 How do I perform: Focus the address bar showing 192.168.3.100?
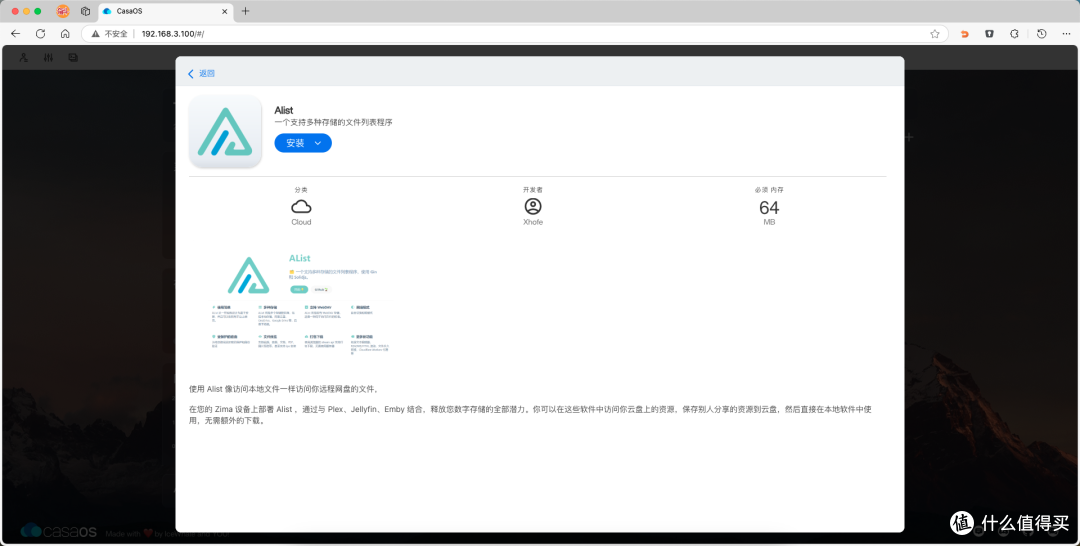point(517,34)
